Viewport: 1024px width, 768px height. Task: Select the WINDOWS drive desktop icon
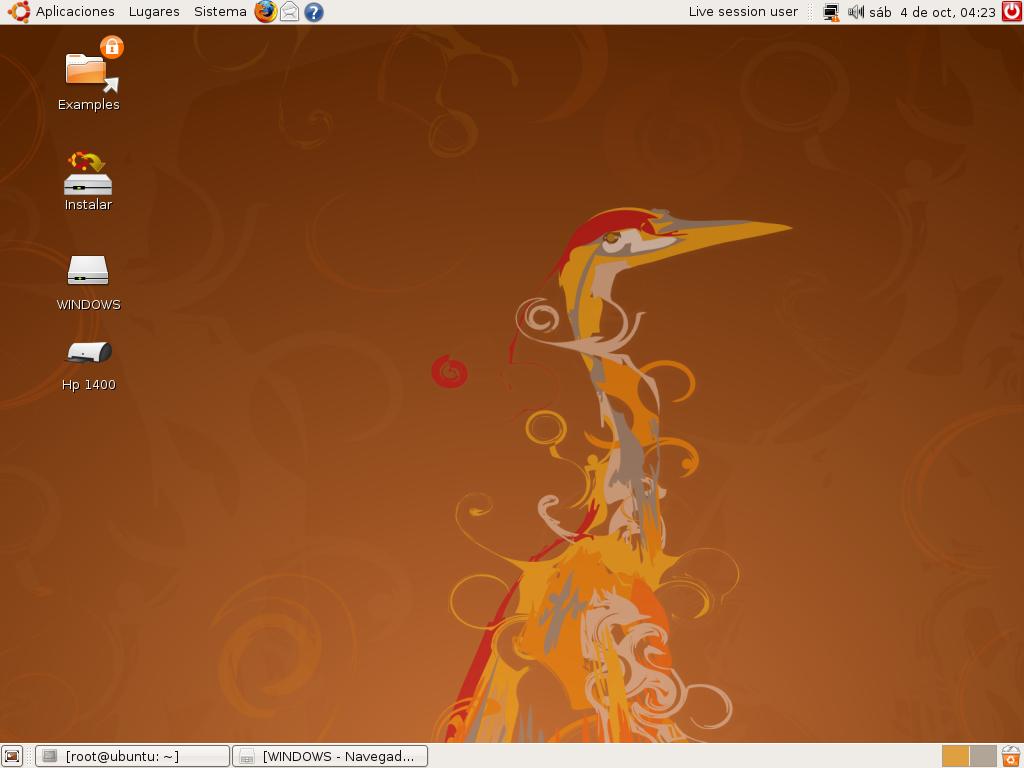[88, 283]
